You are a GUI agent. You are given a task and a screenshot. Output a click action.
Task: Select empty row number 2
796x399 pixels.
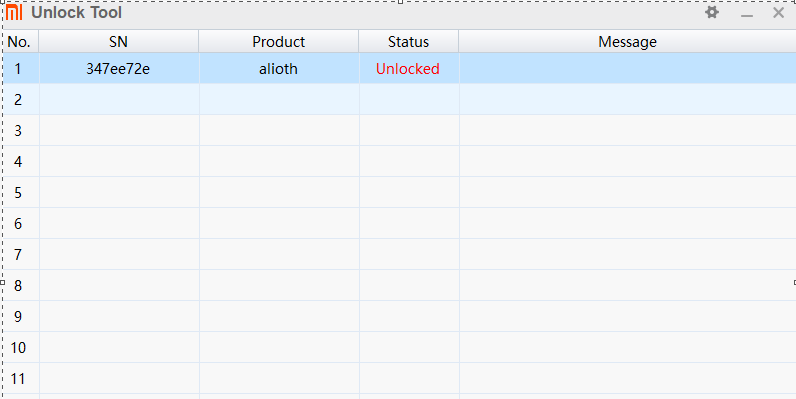400,99
